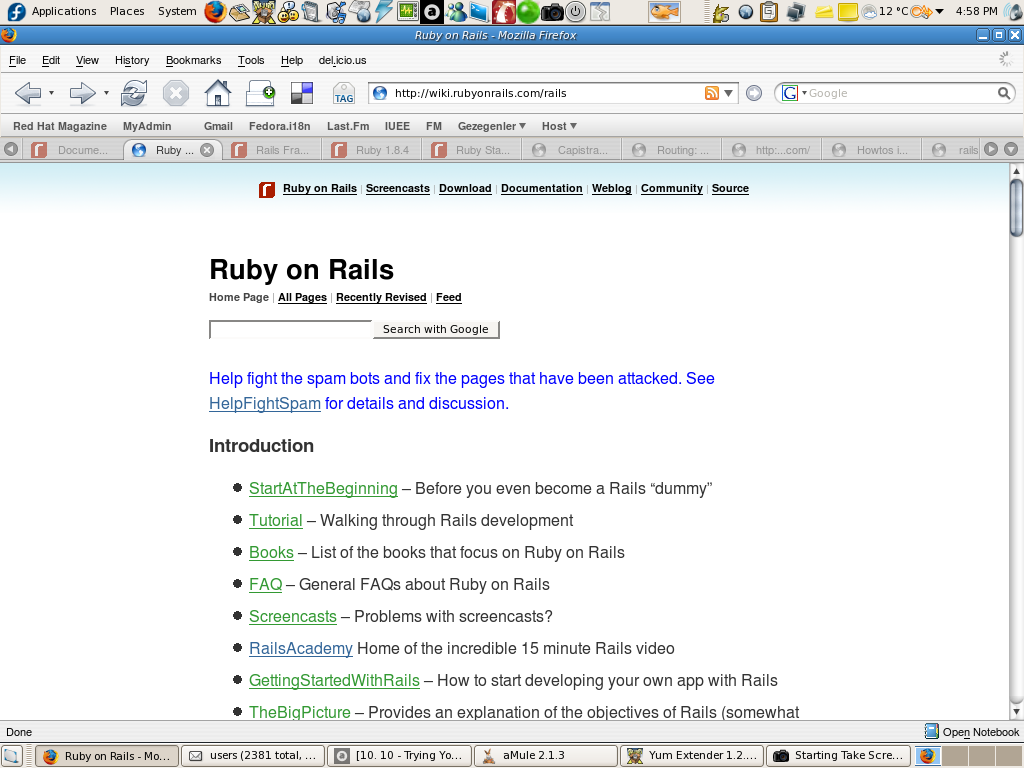Click the power button icon in top panel
Viewport: 1024px width, 768px height.
click(x=575, y=11)
